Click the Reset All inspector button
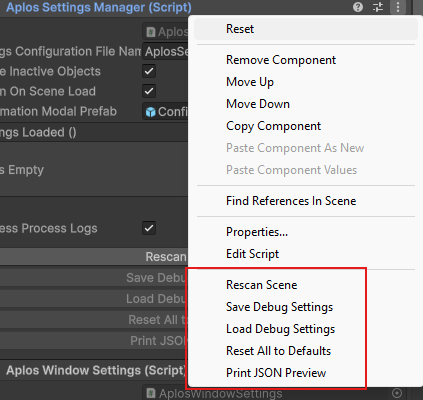 click(x=94, y=320)
